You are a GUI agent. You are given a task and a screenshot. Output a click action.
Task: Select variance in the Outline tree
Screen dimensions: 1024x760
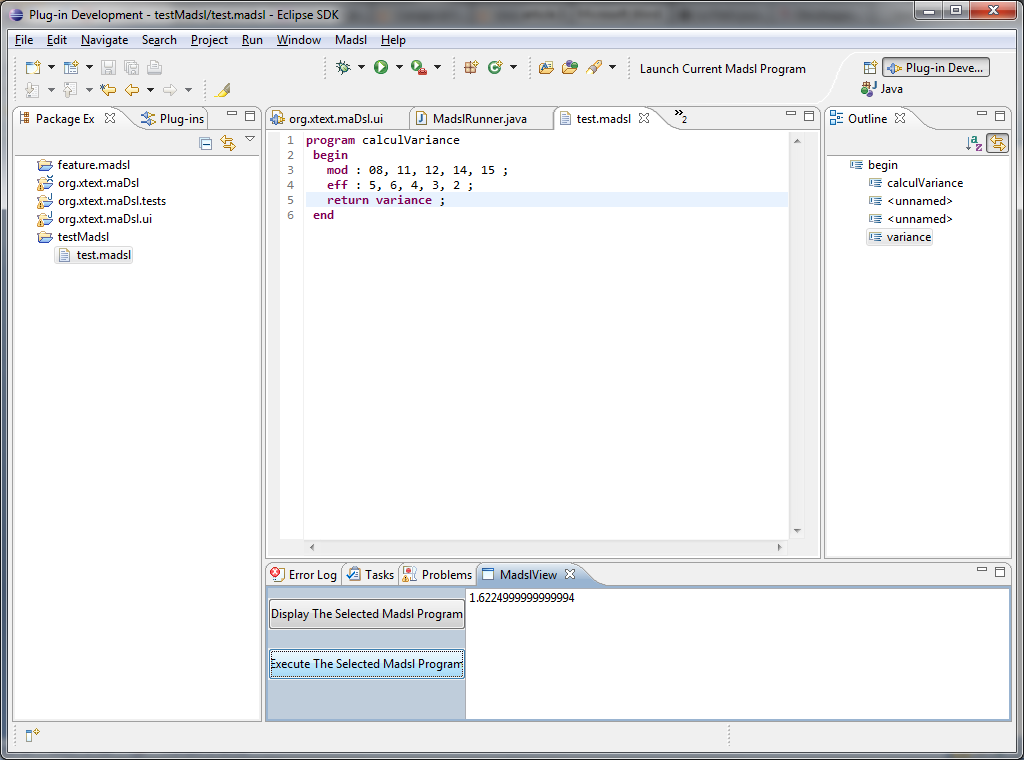tap(908, 237)
